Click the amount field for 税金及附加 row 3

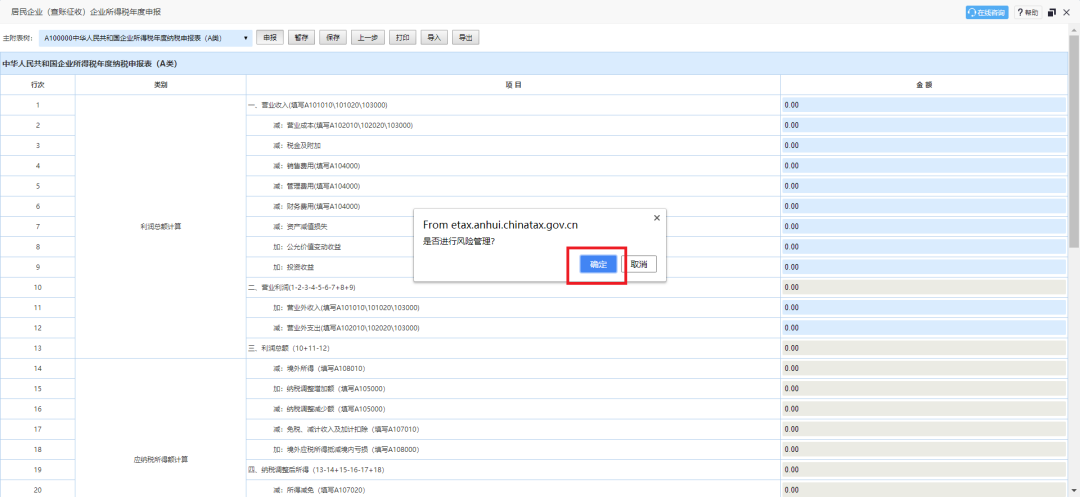[924, 146]
